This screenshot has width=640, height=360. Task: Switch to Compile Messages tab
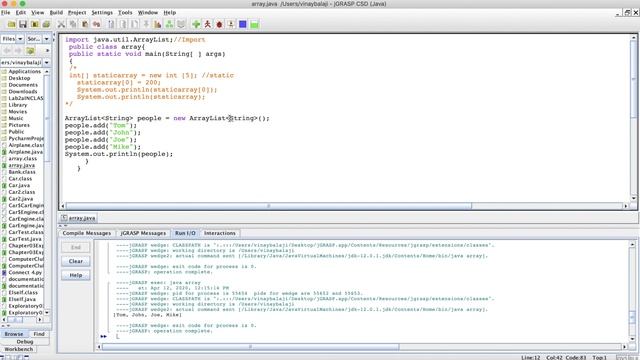click(87, 233)
